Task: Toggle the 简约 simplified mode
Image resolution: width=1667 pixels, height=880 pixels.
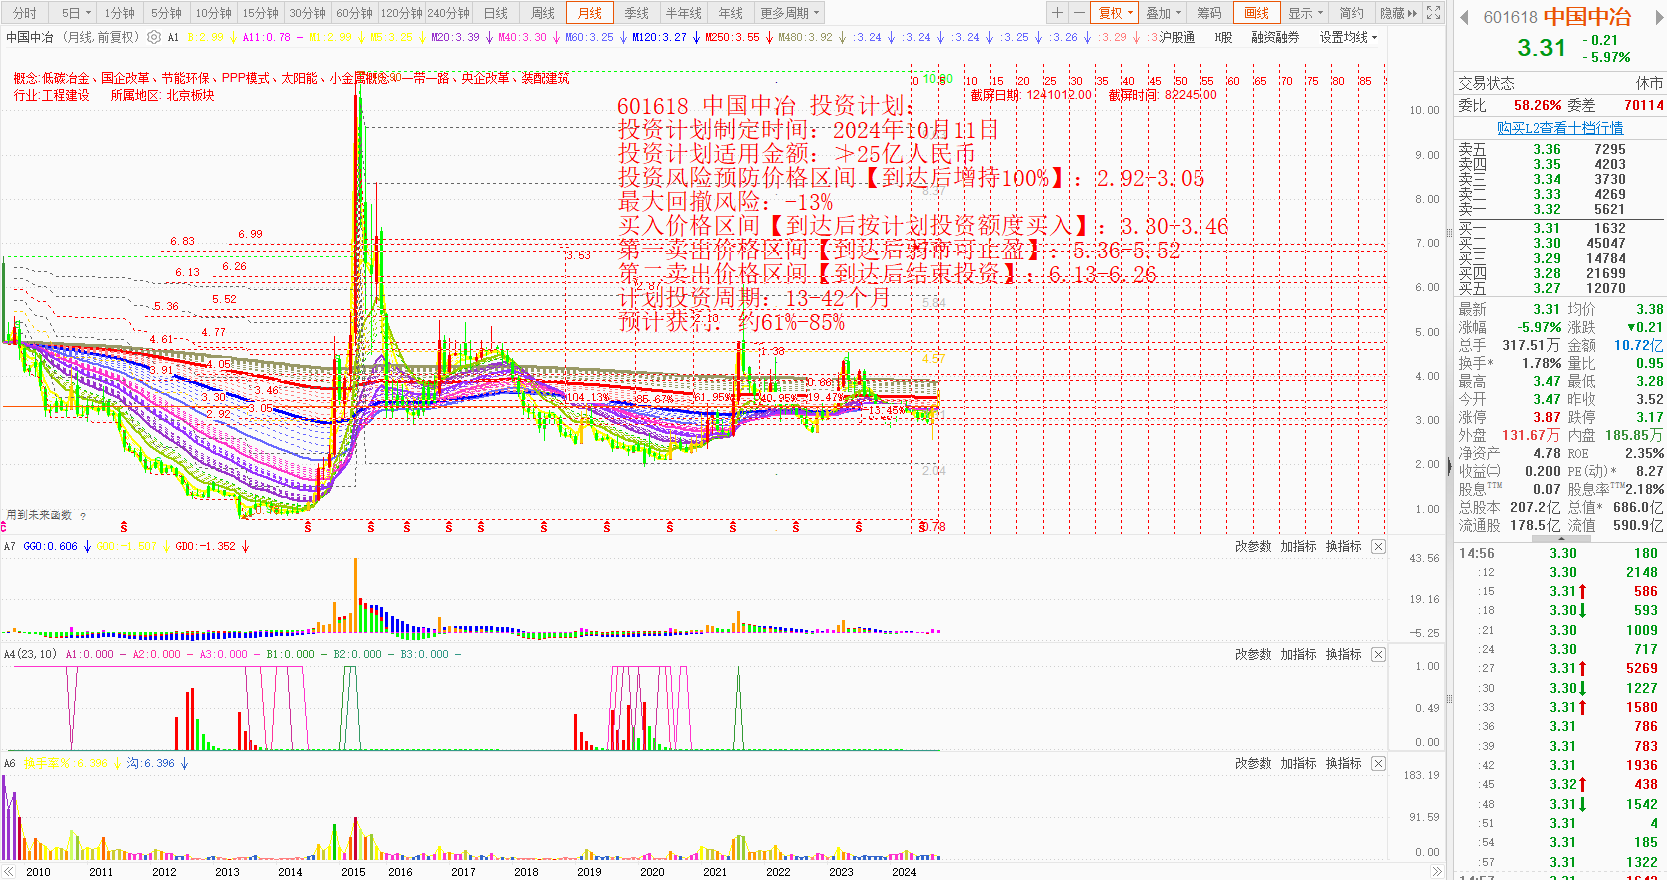Action: [x=1351, y=13]
